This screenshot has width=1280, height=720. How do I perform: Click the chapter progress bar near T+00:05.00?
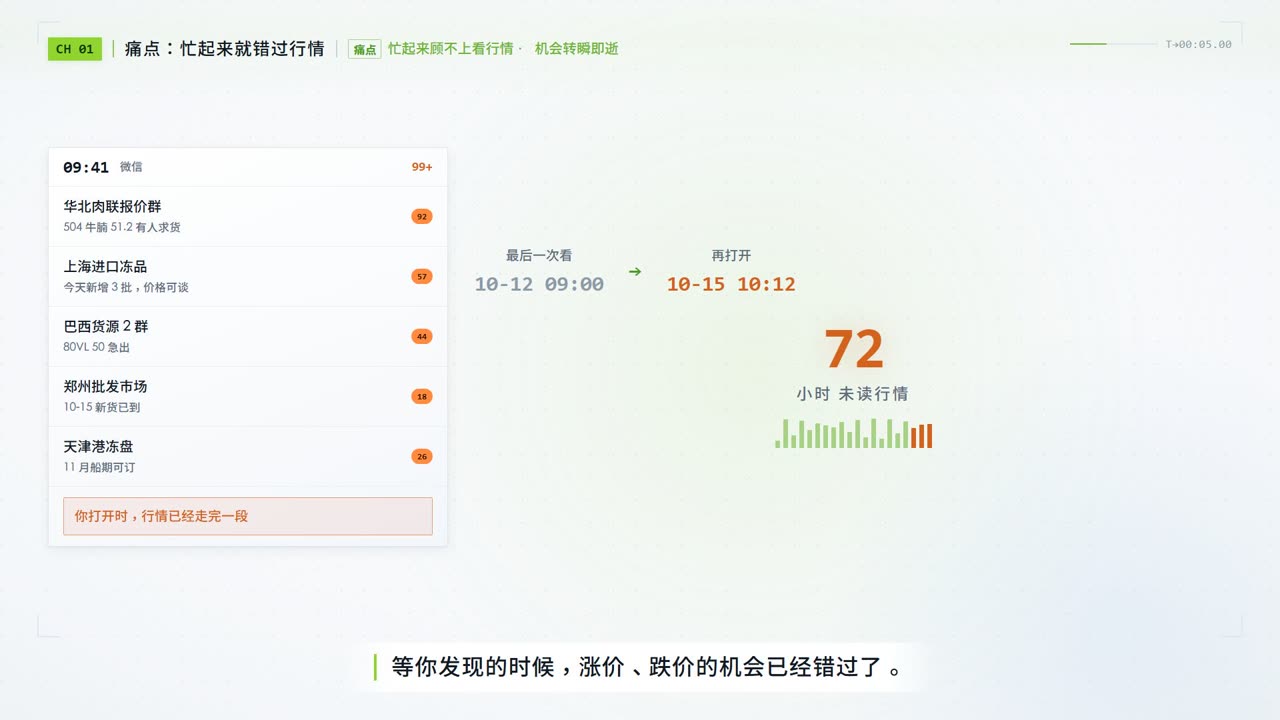1113,44
